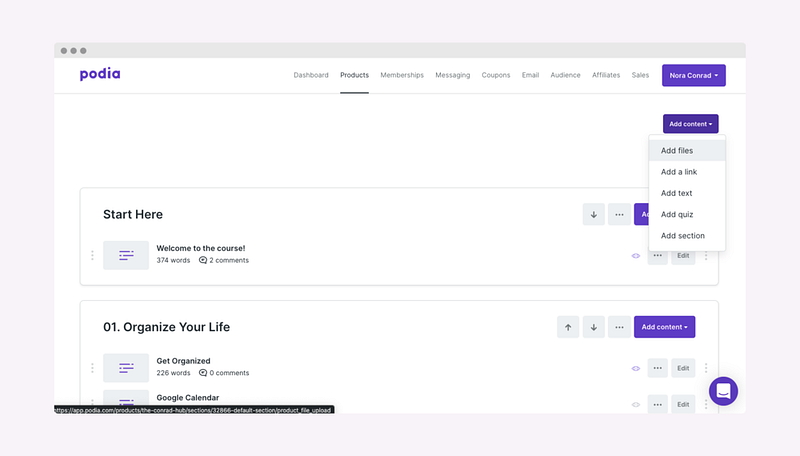
Task: Open ellipsis menu for Get Organized lesson
Action: click(x=657, y=368)
